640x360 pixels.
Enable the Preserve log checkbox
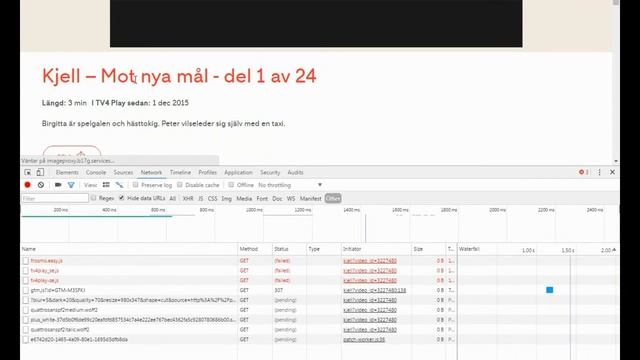pyautogui.click(x=136, y=185)
